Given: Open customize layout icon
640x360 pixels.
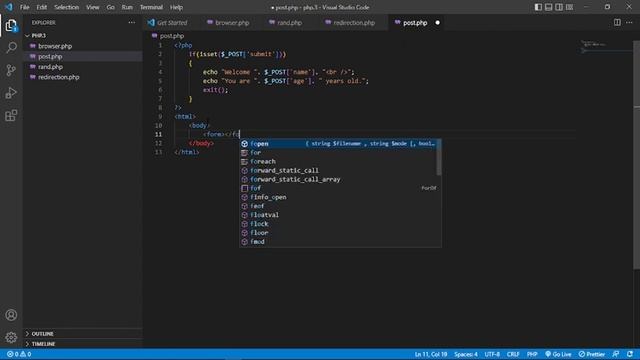Looking at the screenshot, I should tap(569, 7).
